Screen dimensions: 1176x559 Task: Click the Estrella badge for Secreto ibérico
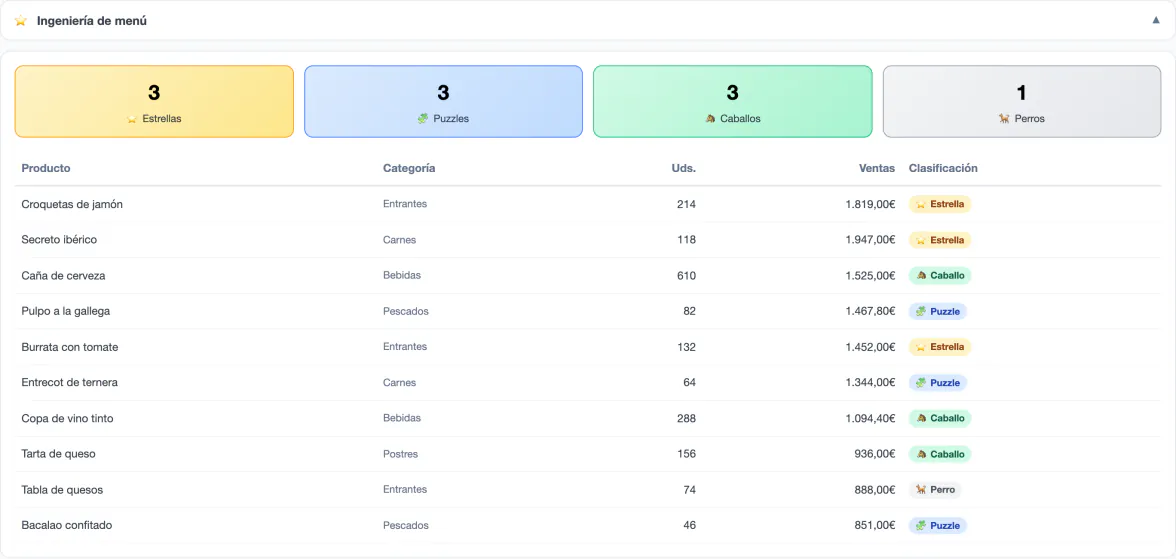pyautogui.click(x=940, y=240)
